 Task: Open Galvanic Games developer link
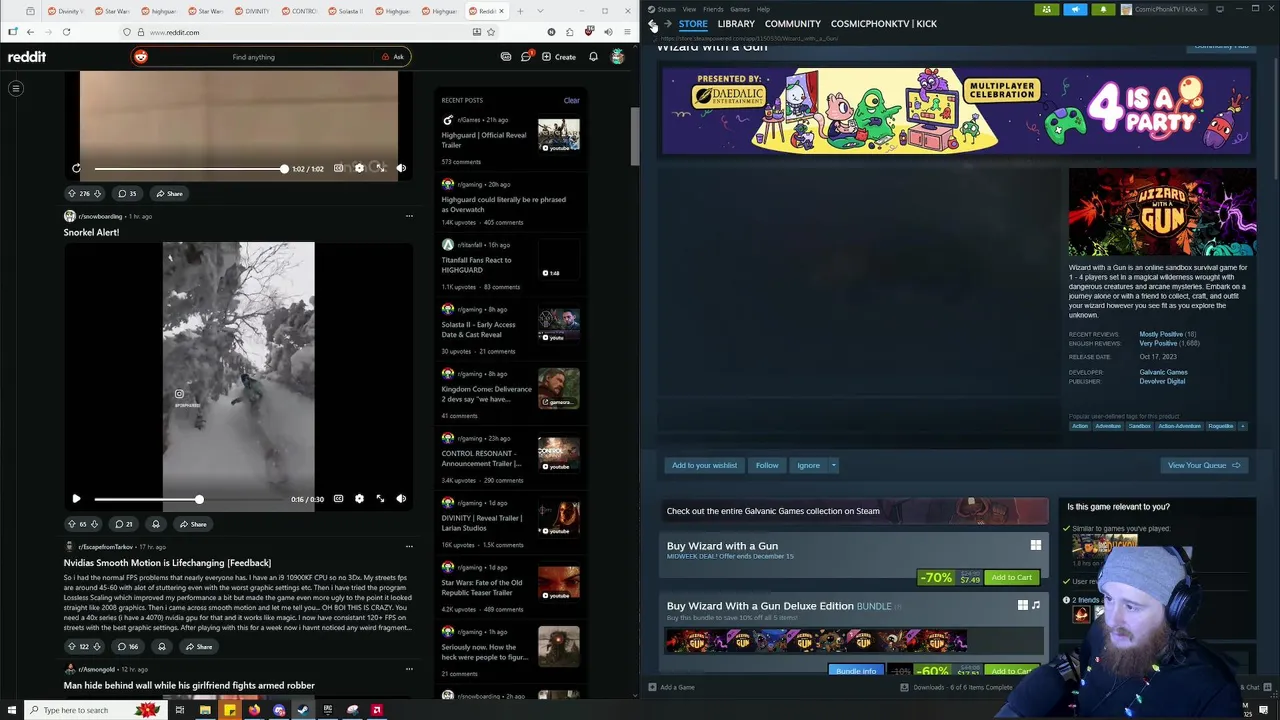(x=1163, y=372)
